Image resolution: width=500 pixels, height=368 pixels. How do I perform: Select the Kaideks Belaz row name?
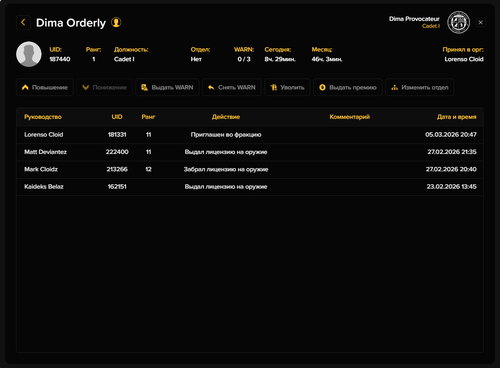point(44,187)
